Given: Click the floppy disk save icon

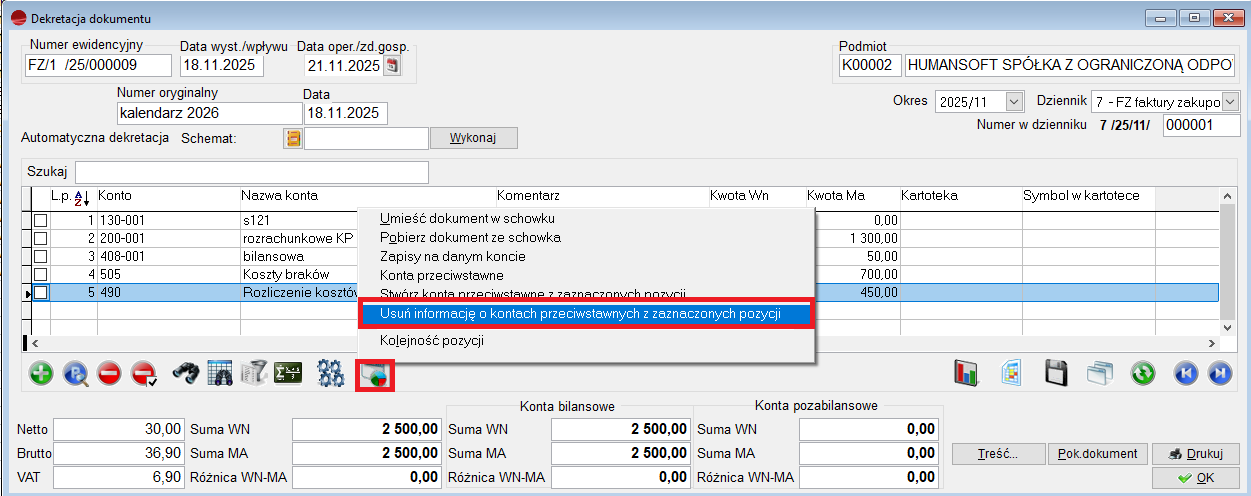Looking at the screenshot, I should (1056, 374).
